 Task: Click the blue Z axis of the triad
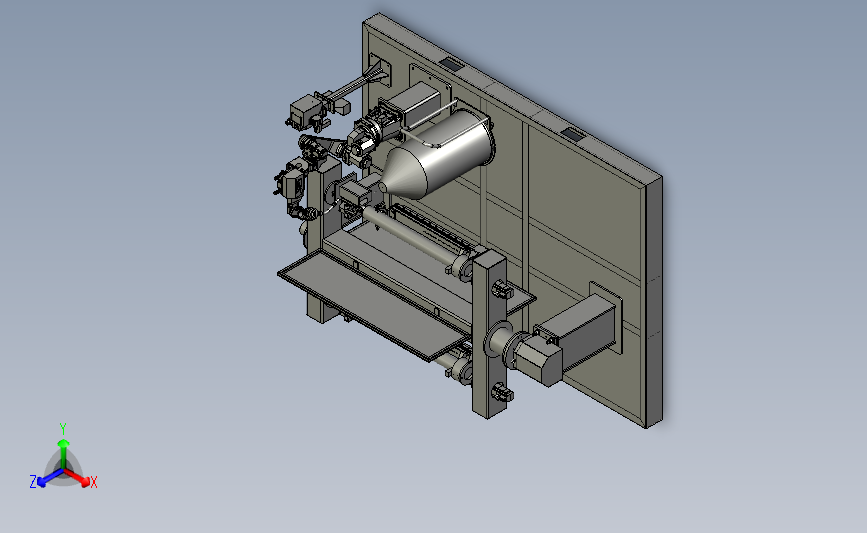click(49, 478)
